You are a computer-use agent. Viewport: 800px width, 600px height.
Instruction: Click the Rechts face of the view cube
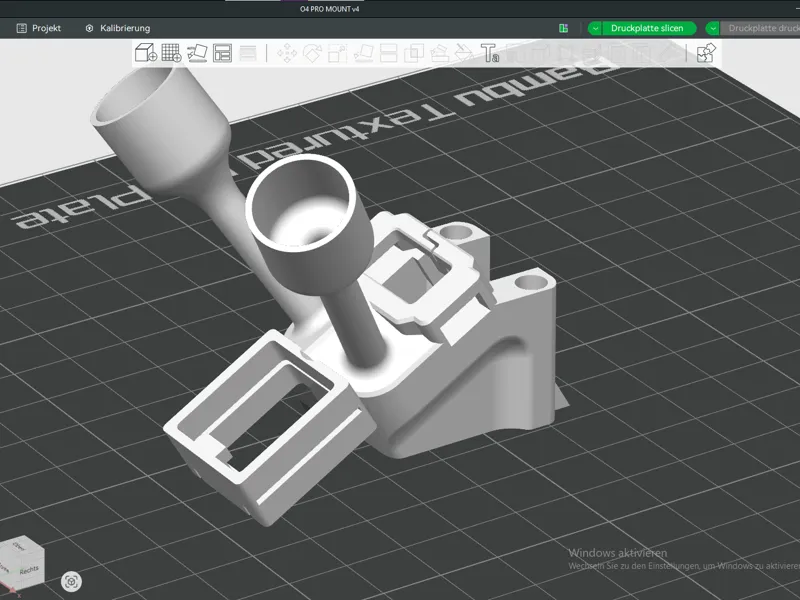pyautogui.click(x=29, y=570)
